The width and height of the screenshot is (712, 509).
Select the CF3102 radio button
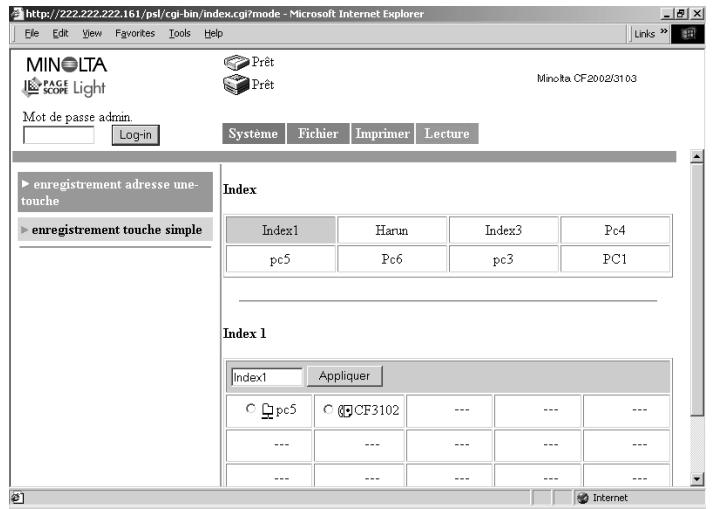click(328, 409)
